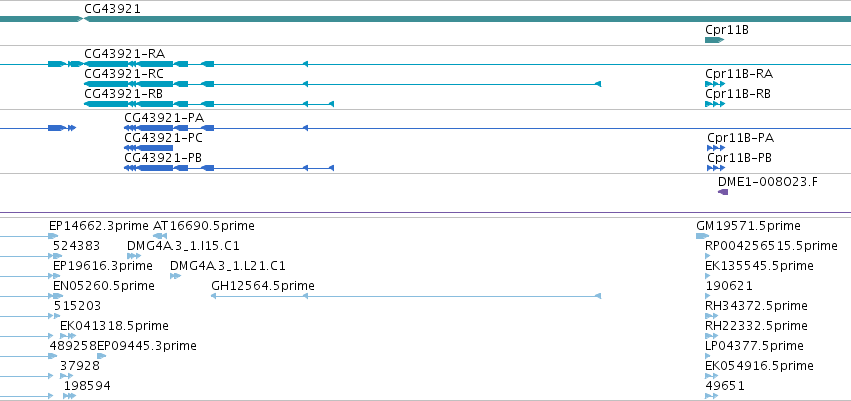Screen dimensions: 851x401
Task: Select the 489258 feature label
Action: (73, 346)
